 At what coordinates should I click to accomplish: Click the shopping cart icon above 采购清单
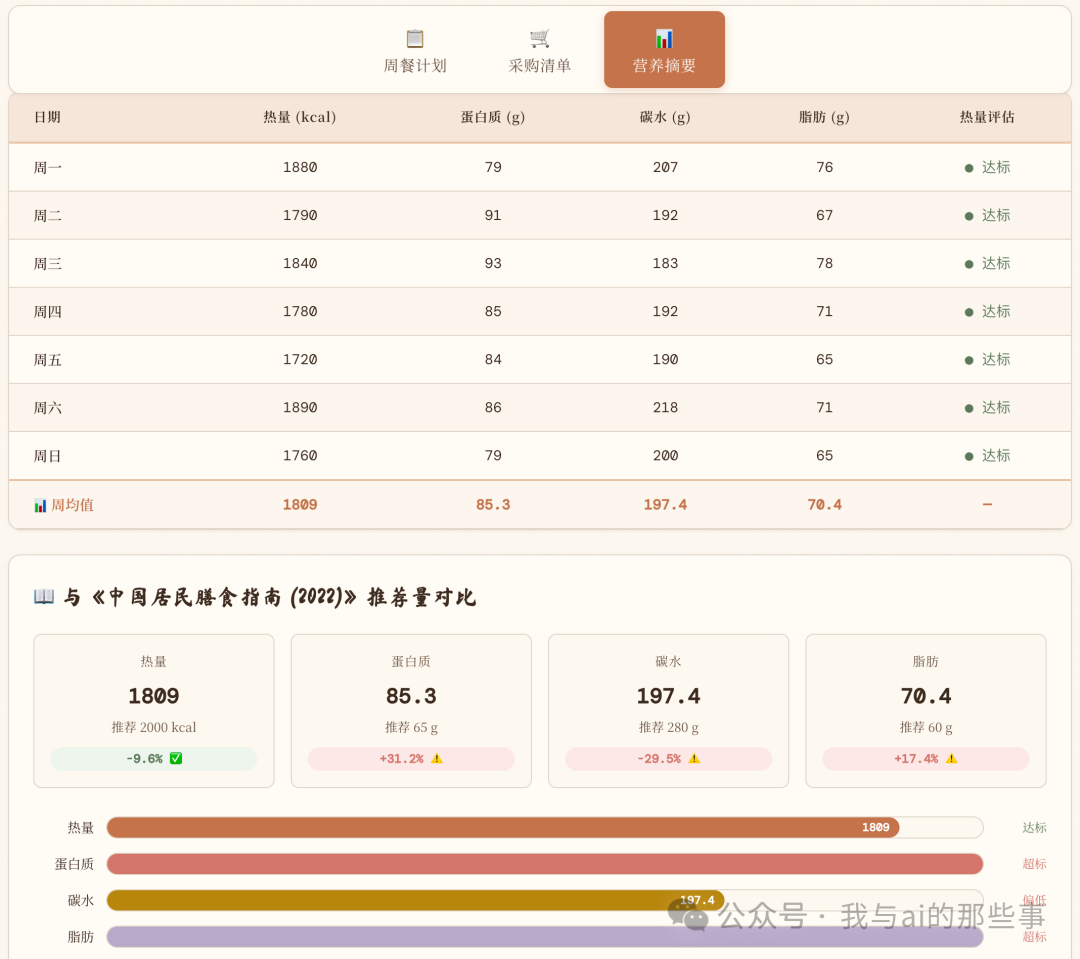(539, 38)
